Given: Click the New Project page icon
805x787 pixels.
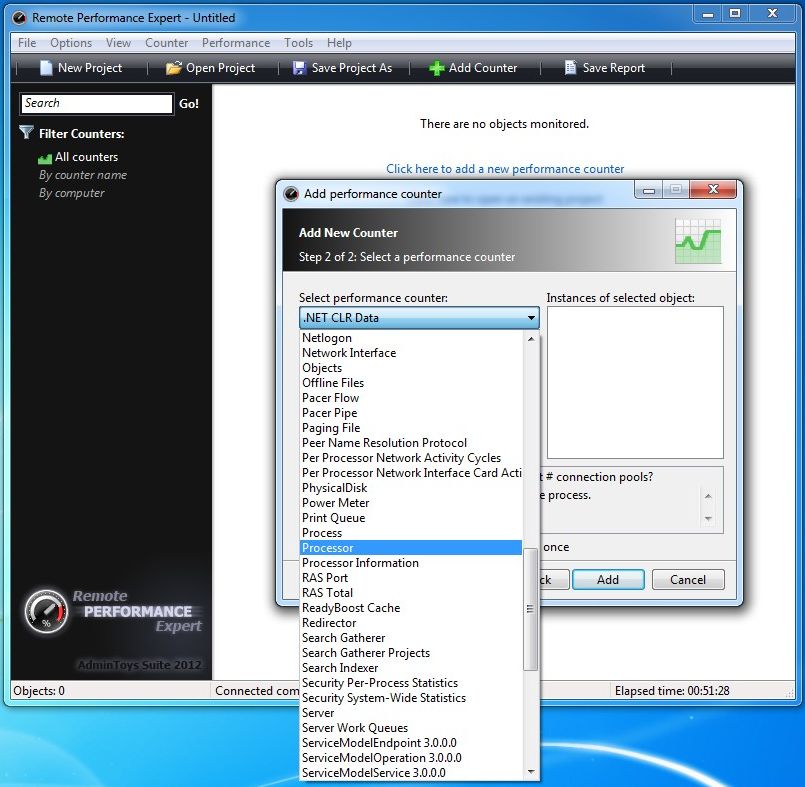Looking at the screenshot, I should 46,68.
